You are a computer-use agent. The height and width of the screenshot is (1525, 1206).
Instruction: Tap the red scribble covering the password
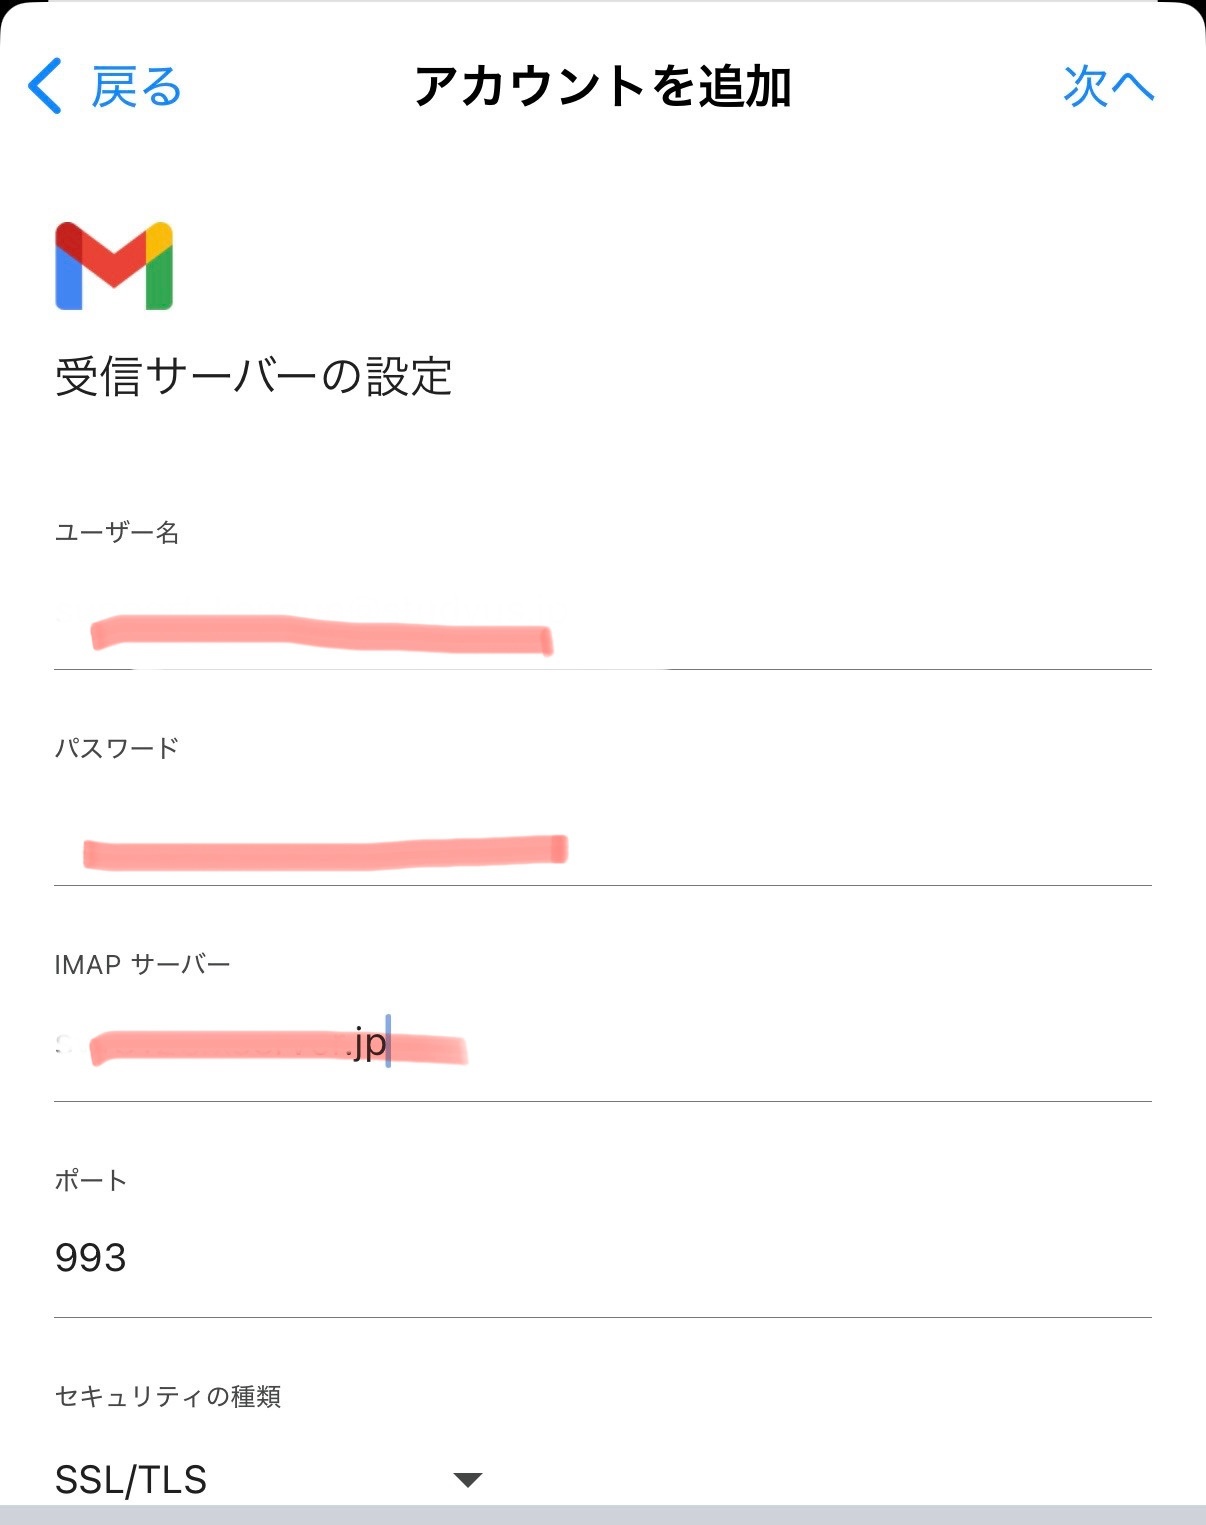(x=325, y=852)
